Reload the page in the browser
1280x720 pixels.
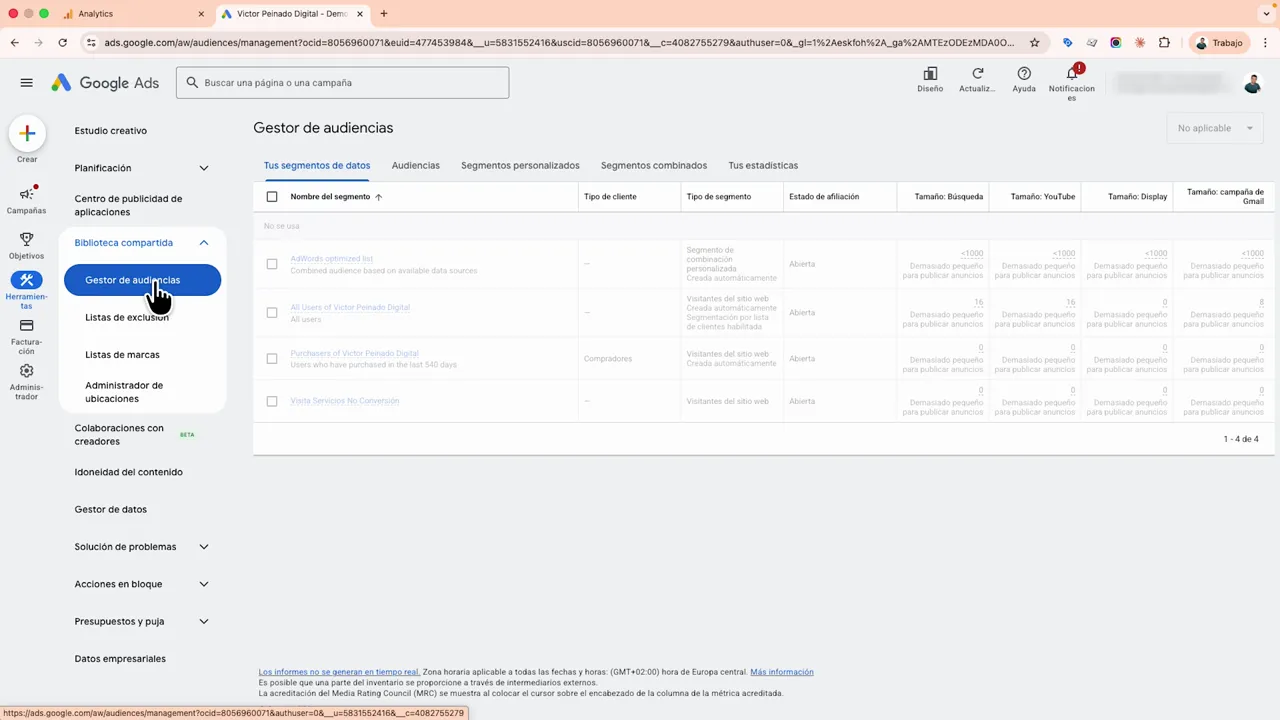click(63, 43)
